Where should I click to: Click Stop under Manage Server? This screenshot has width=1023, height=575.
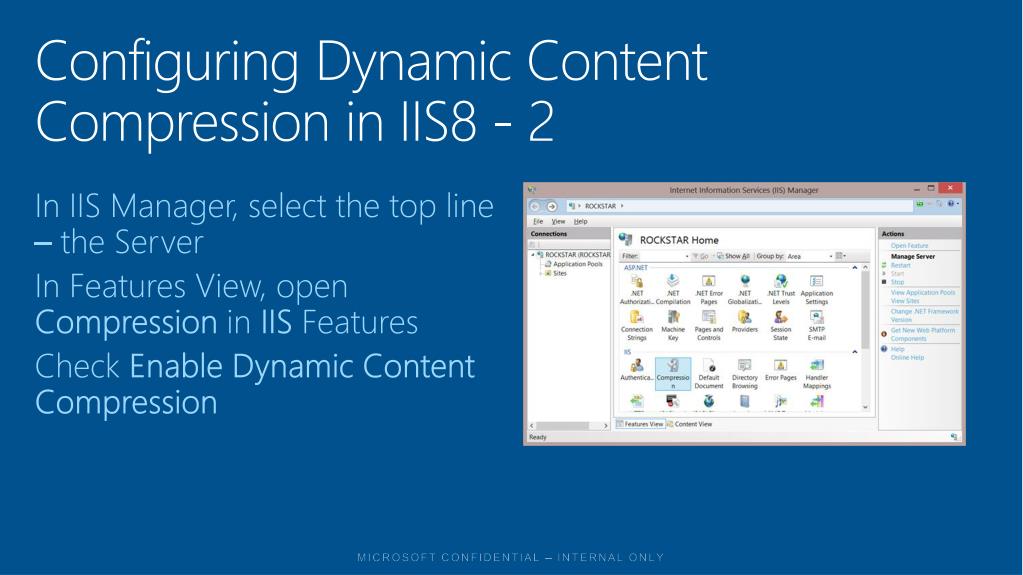tap(897, 282)
